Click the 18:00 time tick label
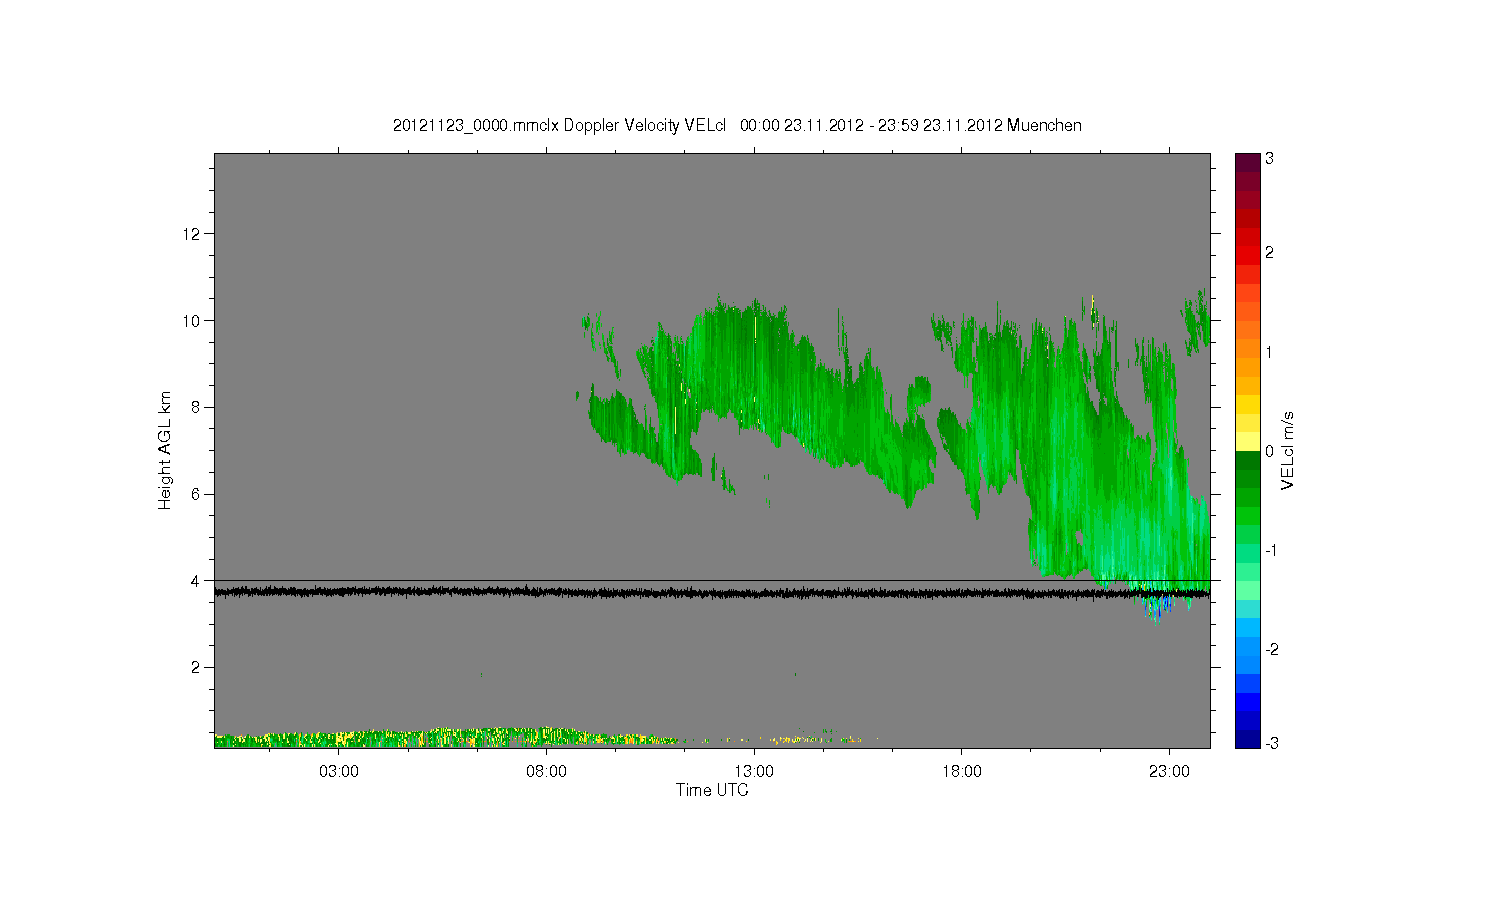 point(962,771)
